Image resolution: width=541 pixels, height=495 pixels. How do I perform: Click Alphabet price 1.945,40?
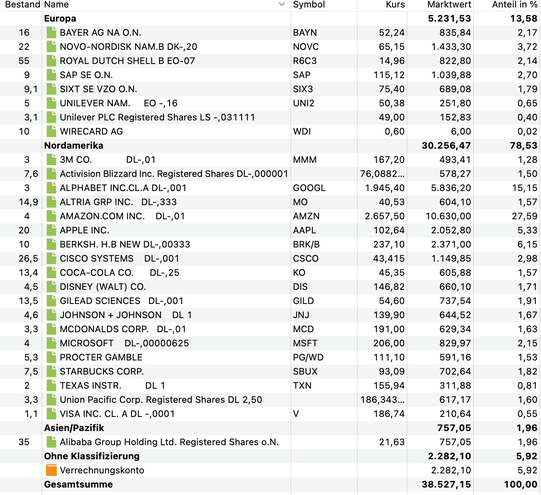[x=385, y=188]
